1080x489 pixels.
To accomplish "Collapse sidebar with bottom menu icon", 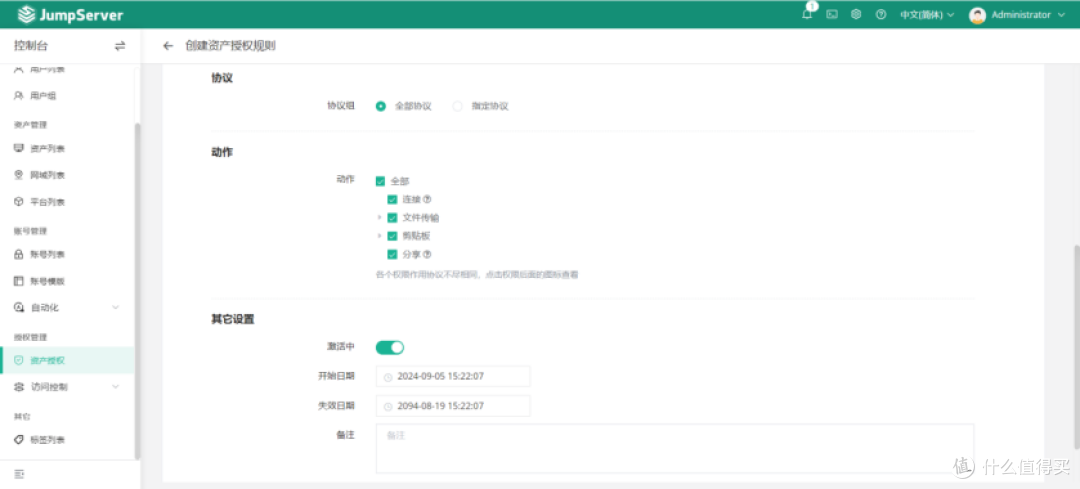I will pos(19,475).
